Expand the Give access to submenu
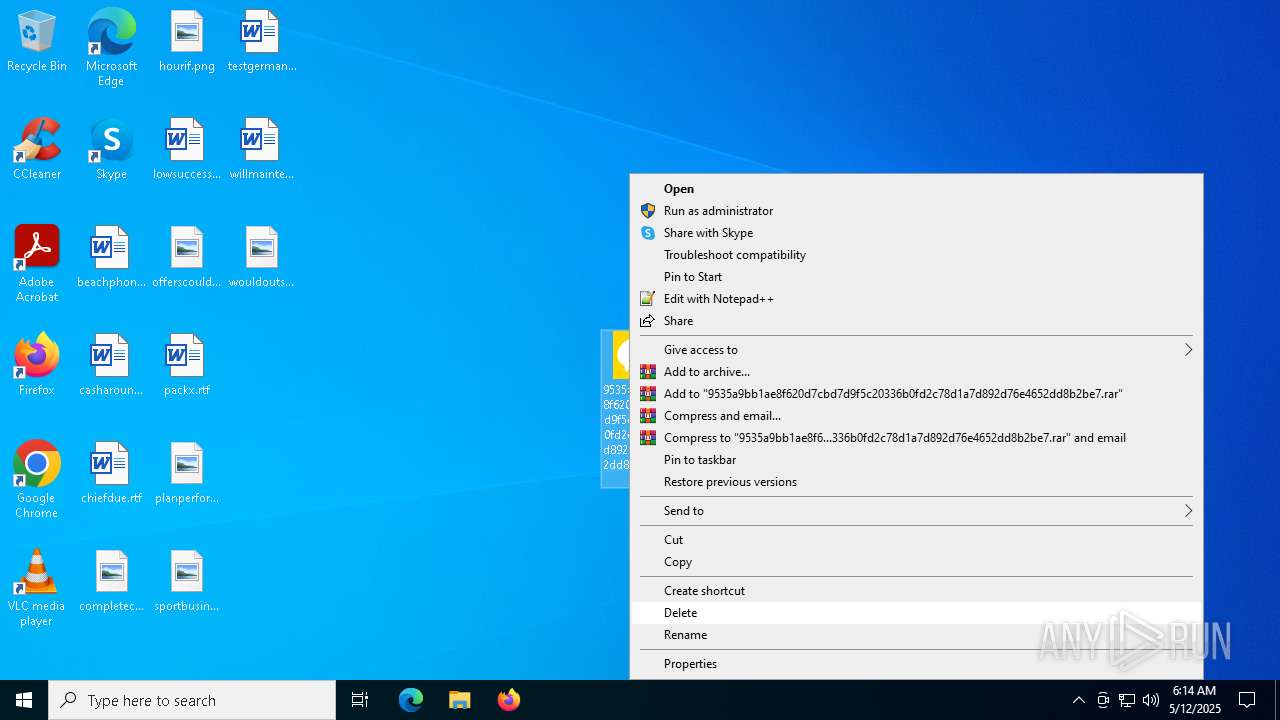 [x=916, y=350]
